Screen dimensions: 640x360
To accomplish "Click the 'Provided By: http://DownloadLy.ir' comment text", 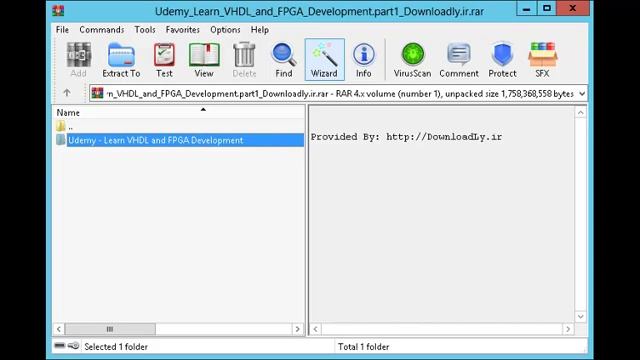I will pyautogui.click(x=406, y=137).
